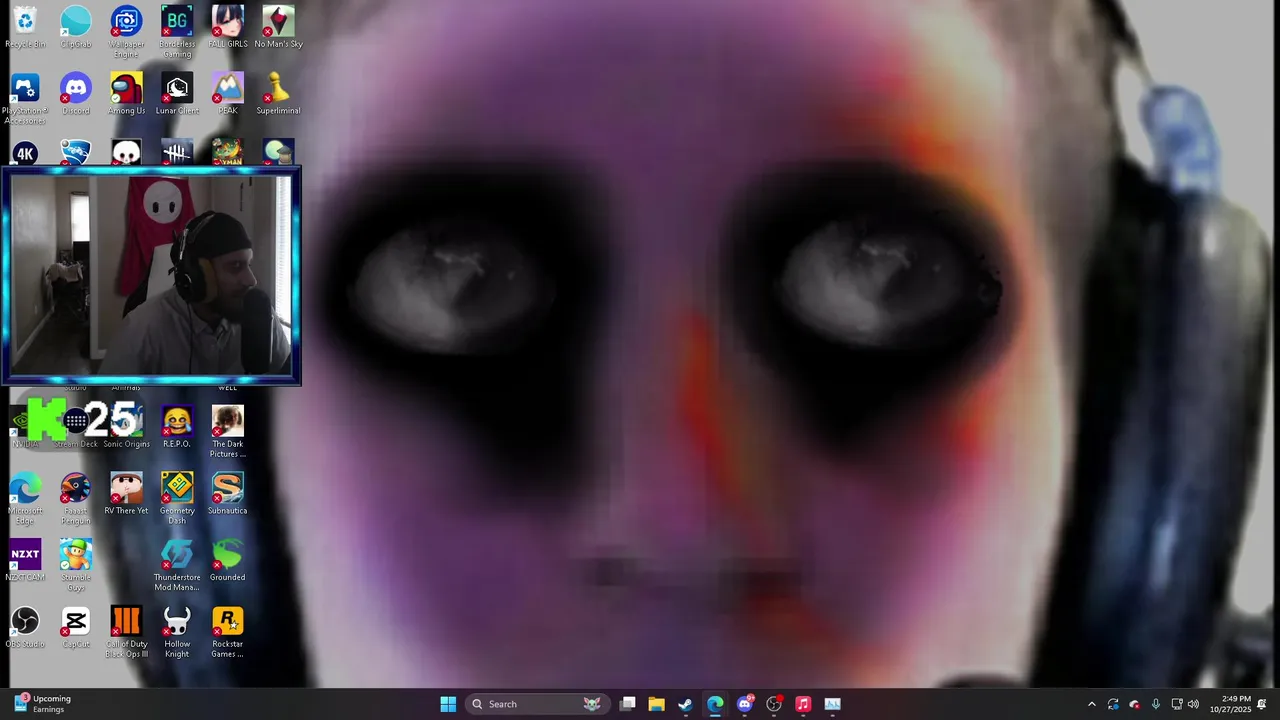
Task: Select the Rayman game icon
Action: click(228, 153)
